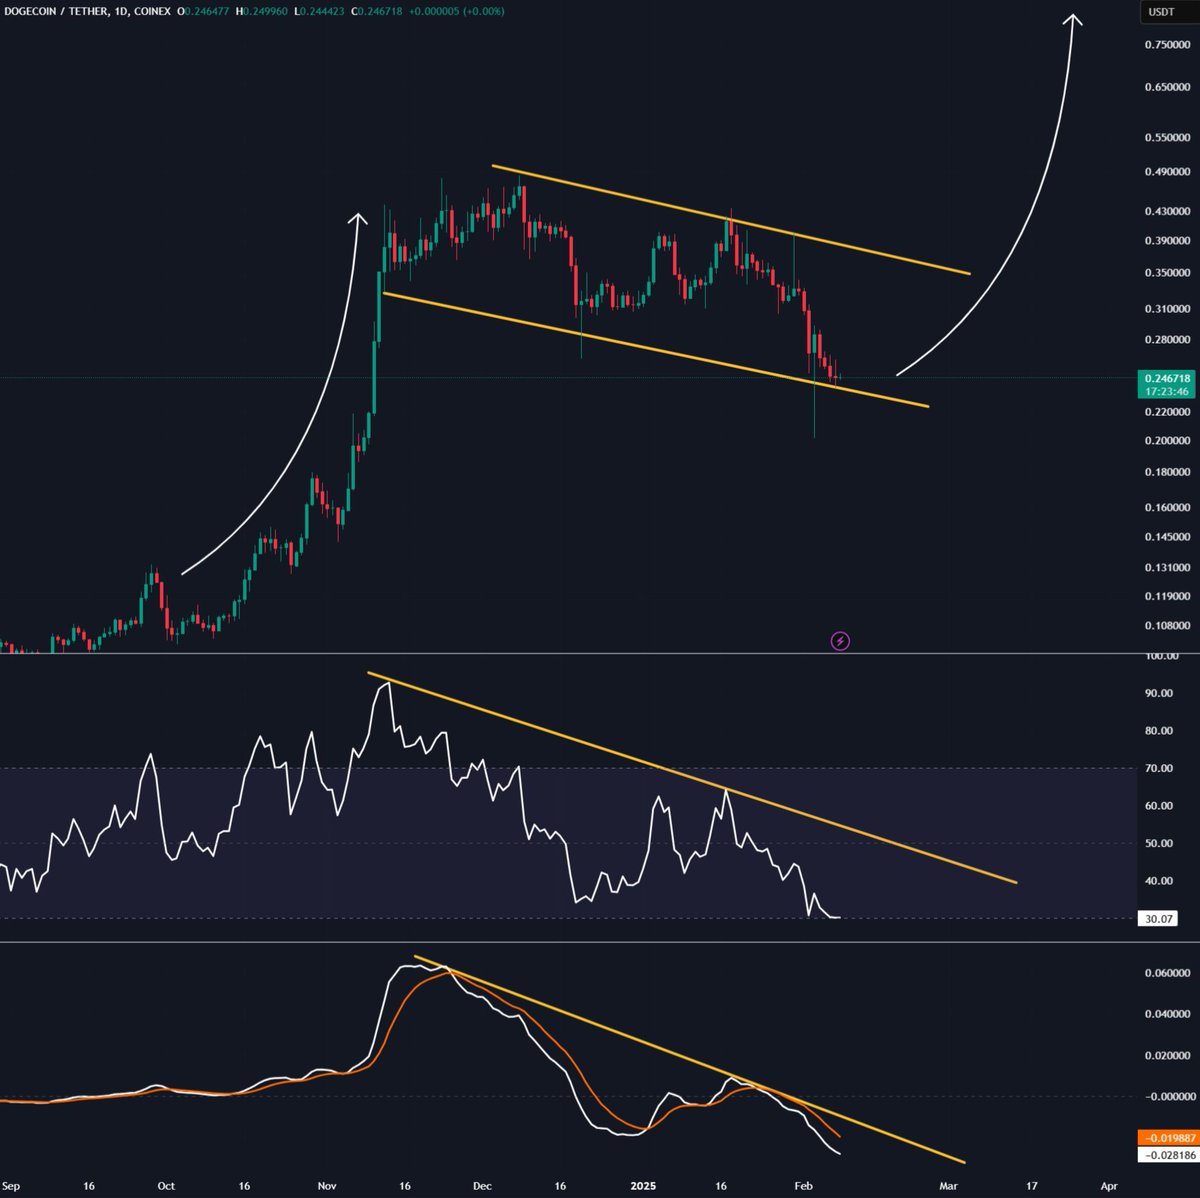Click the 17 date label on time axis
Image resolution: width=1200 pixels, height=1198 pixels.
click(1031, 1186)
